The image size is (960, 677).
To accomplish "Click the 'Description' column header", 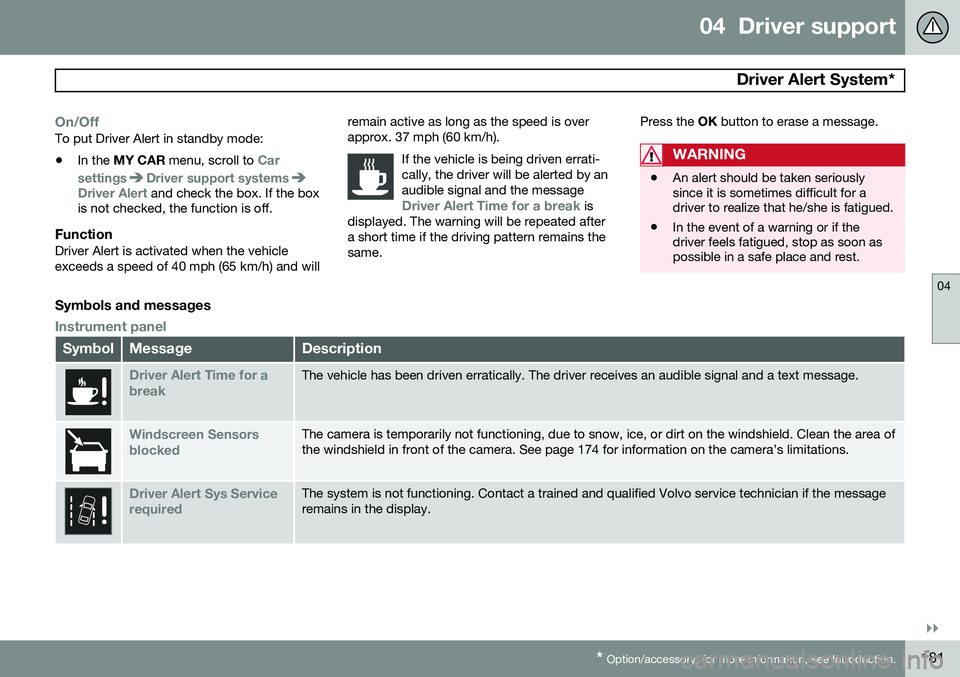I will (599, 349).
